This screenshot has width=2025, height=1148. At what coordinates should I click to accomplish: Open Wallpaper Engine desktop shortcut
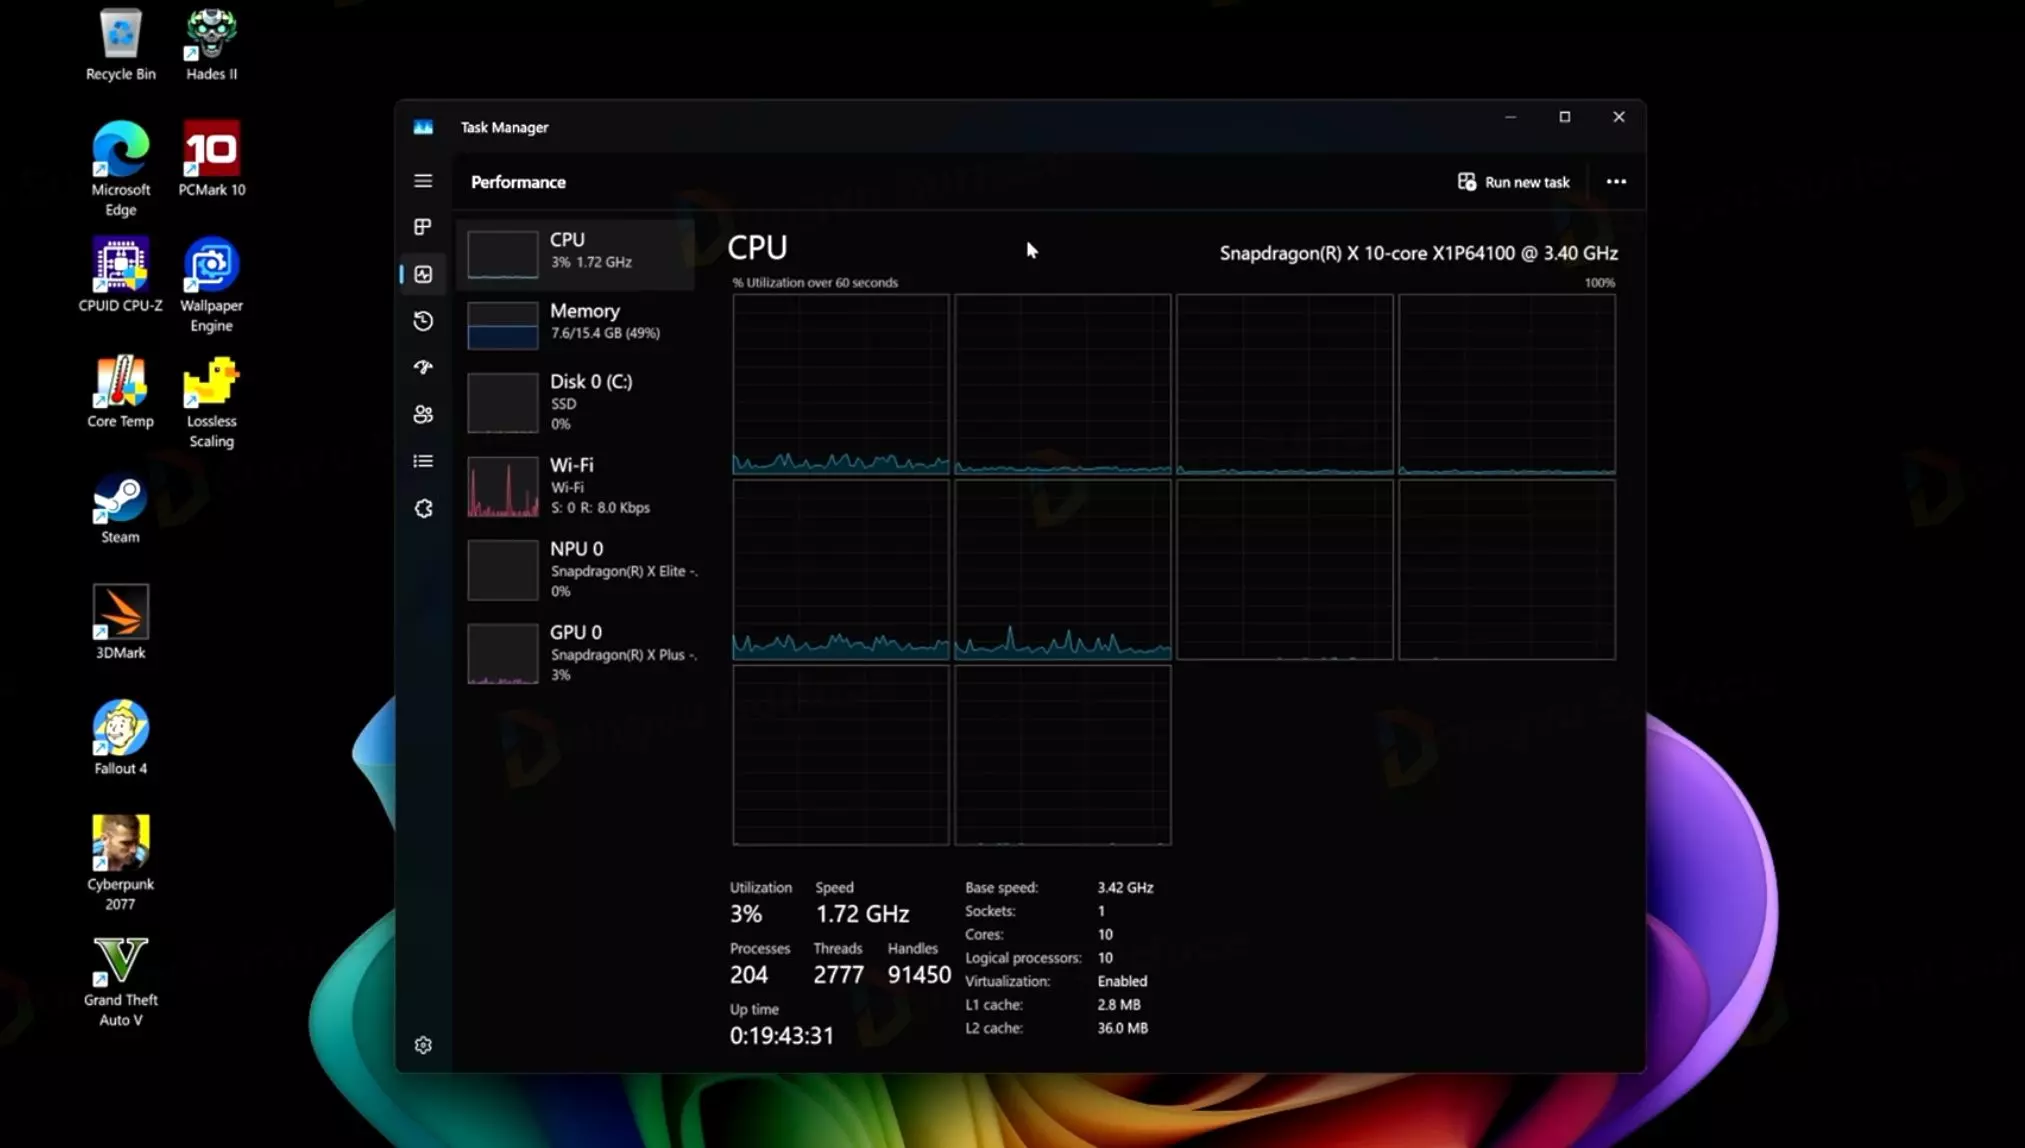click(211, 286)
